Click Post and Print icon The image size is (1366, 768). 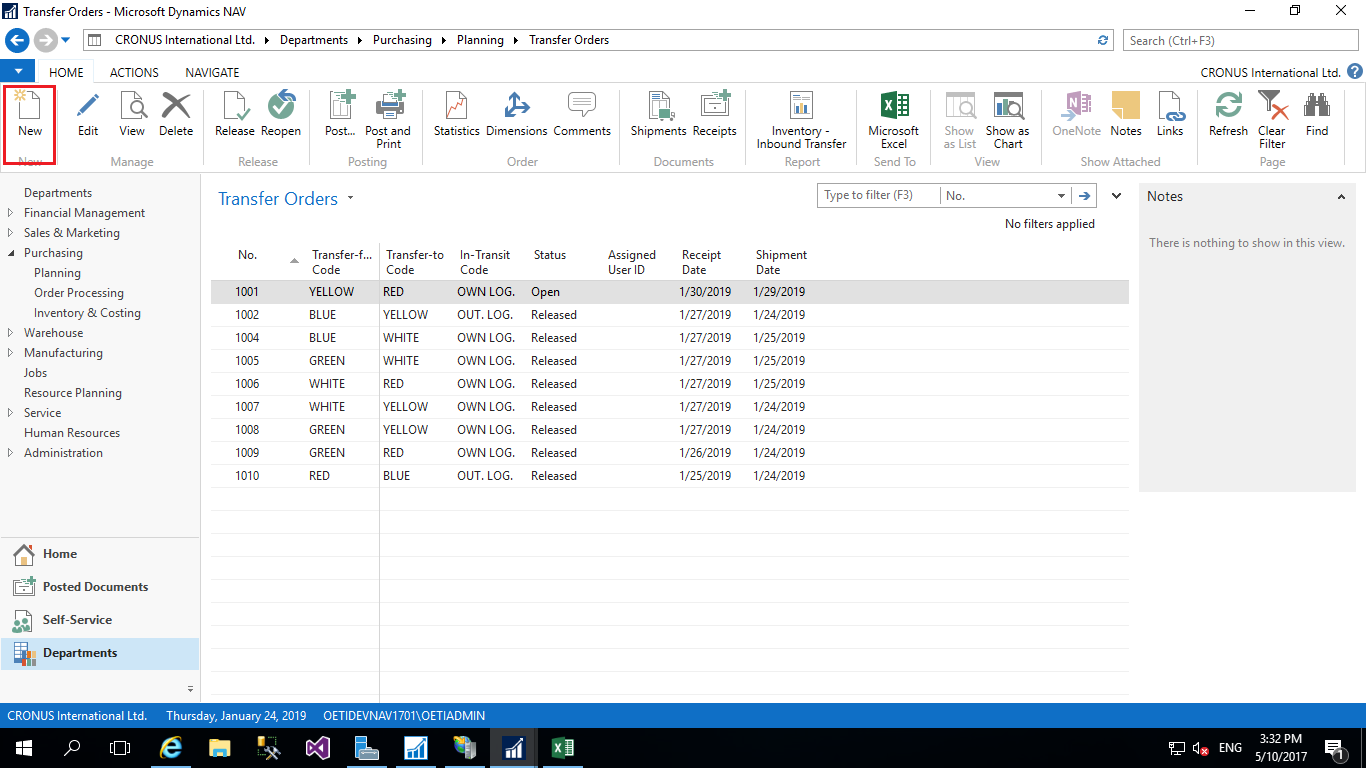point(388,120)
